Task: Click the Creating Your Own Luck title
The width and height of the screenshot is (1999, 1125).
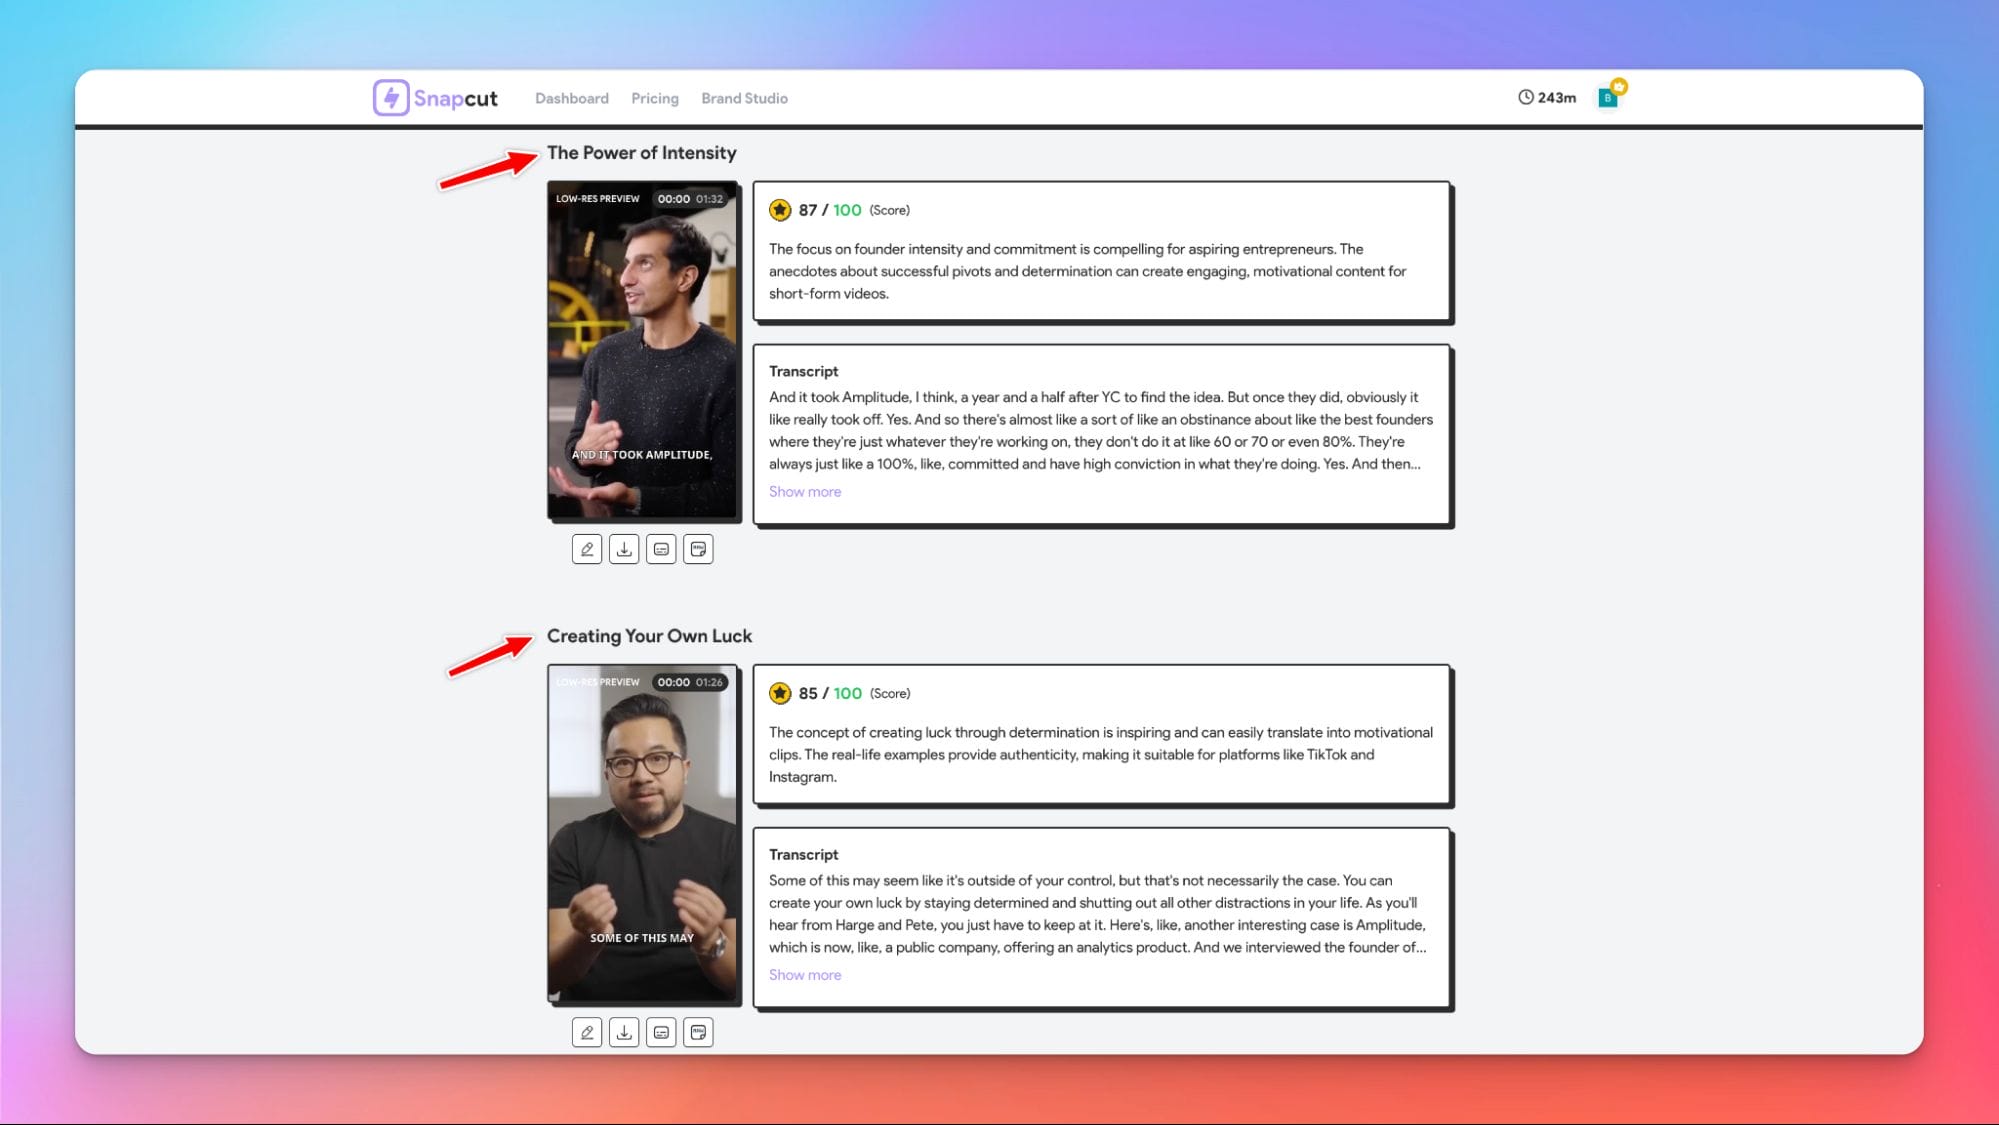Action: click(649, 636)
